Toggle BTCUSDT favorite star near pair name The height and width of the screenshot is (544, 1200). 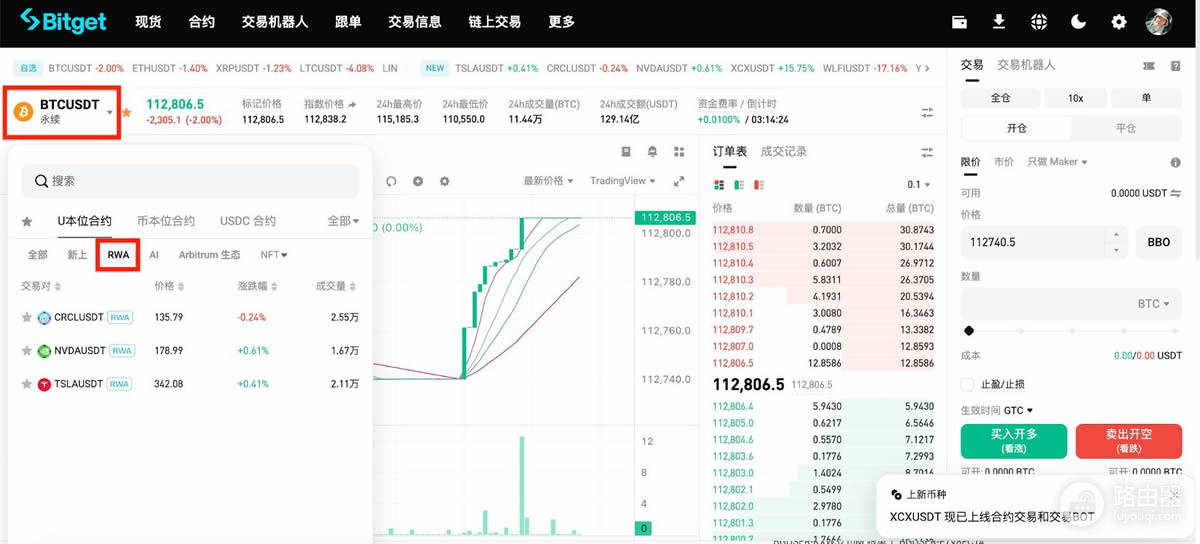126,112
